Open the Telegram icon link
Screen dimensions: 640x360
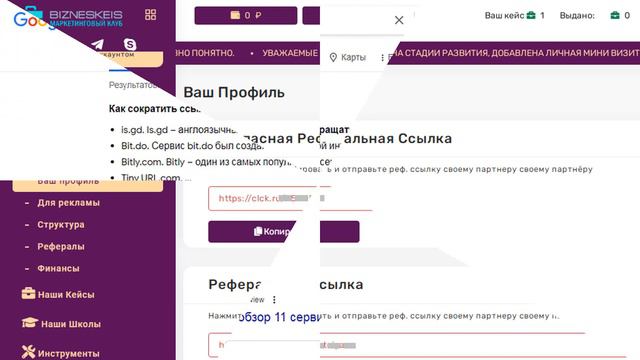[x=97, y=44]
